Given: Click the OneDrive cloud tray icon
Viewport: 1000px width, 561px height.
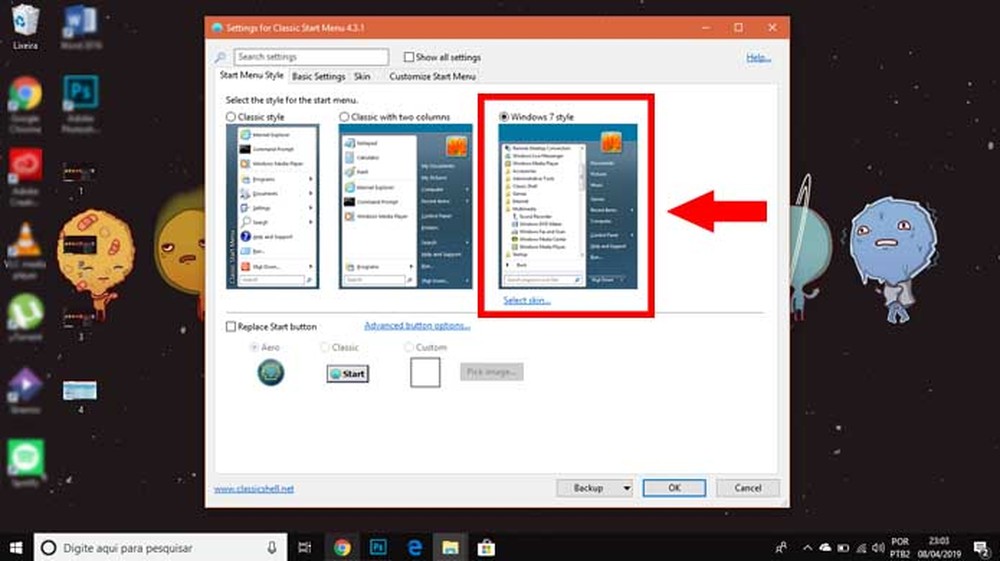Looking at the screenshot, I should coord(825,548).
